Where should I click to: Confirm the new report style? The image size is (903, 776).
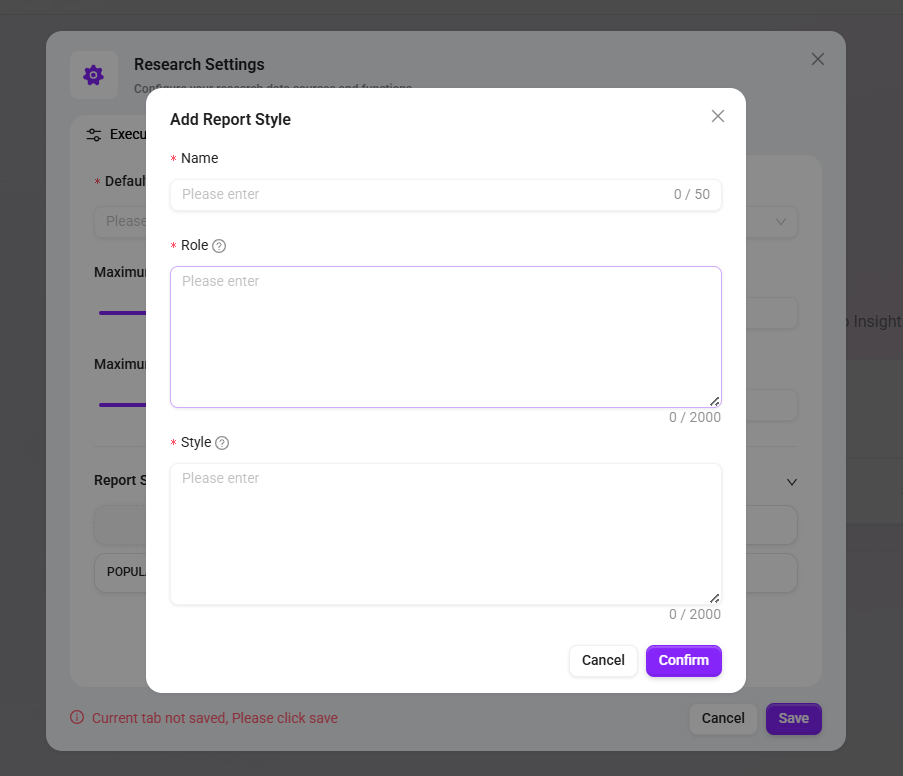(x=683, y=660)
